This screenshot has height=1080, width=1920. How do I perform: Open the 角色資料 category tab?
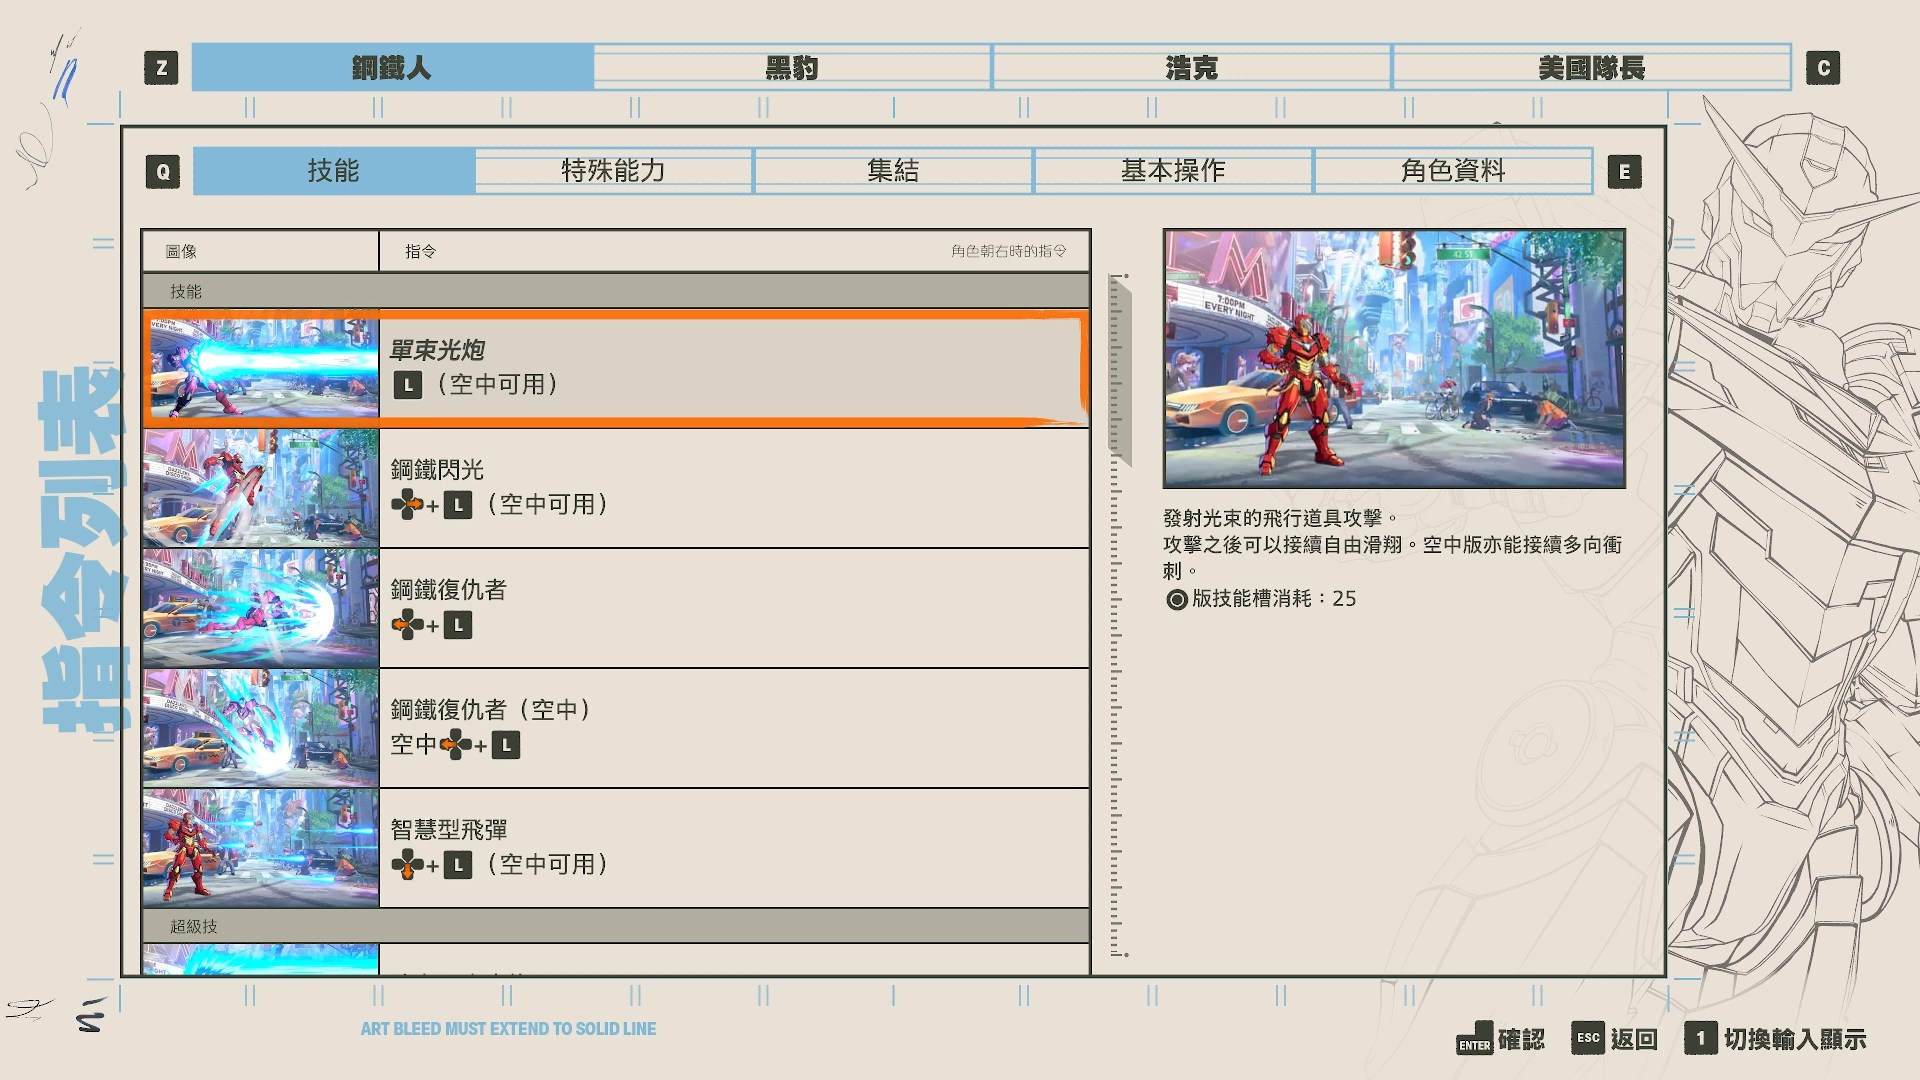click(x=1453, y=171)
